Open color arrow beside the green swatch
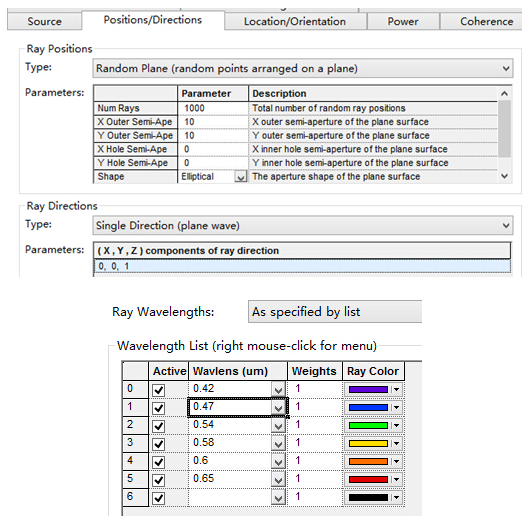Image resolution: width=530 pixels, height=524 pixels. pos(396,425)
